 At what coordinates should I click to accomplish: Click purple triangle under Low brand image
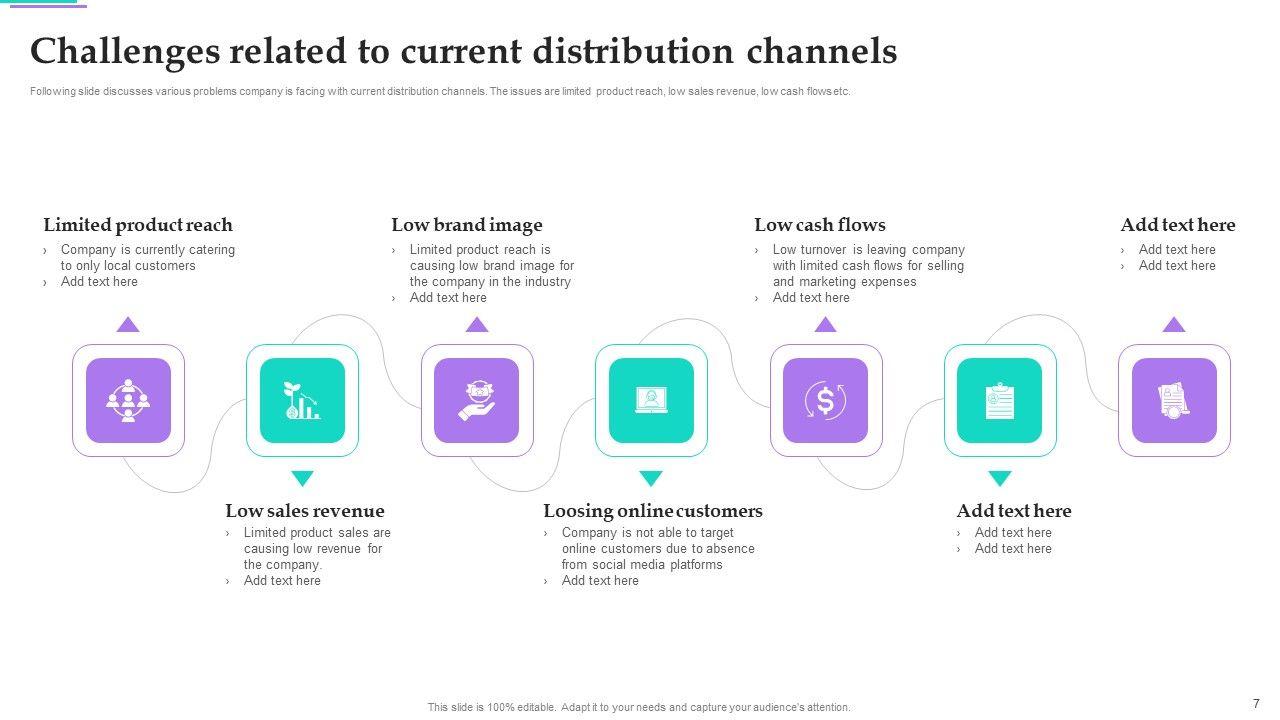point(477,324)
